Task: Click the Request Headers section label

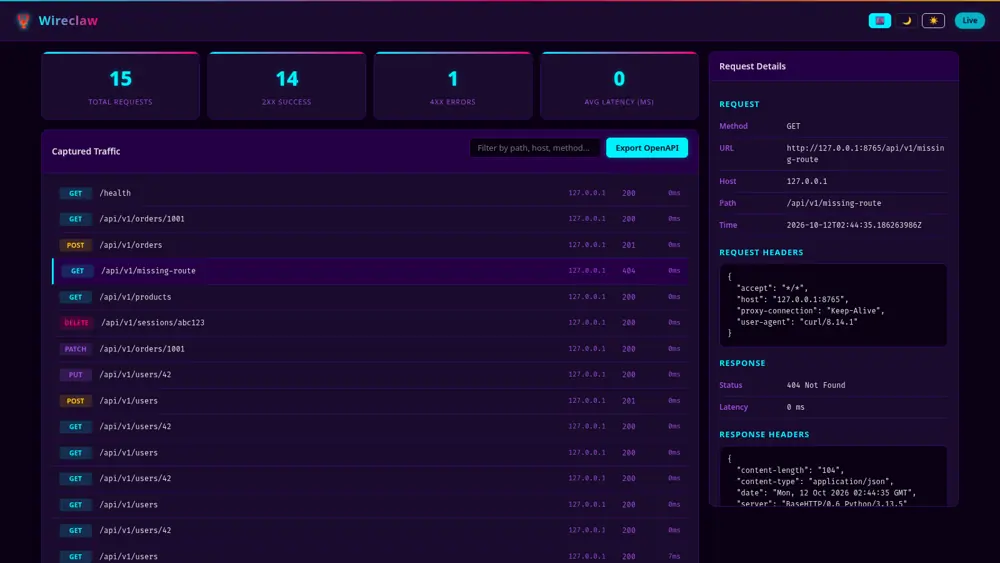Action: [x=761, y=252]
